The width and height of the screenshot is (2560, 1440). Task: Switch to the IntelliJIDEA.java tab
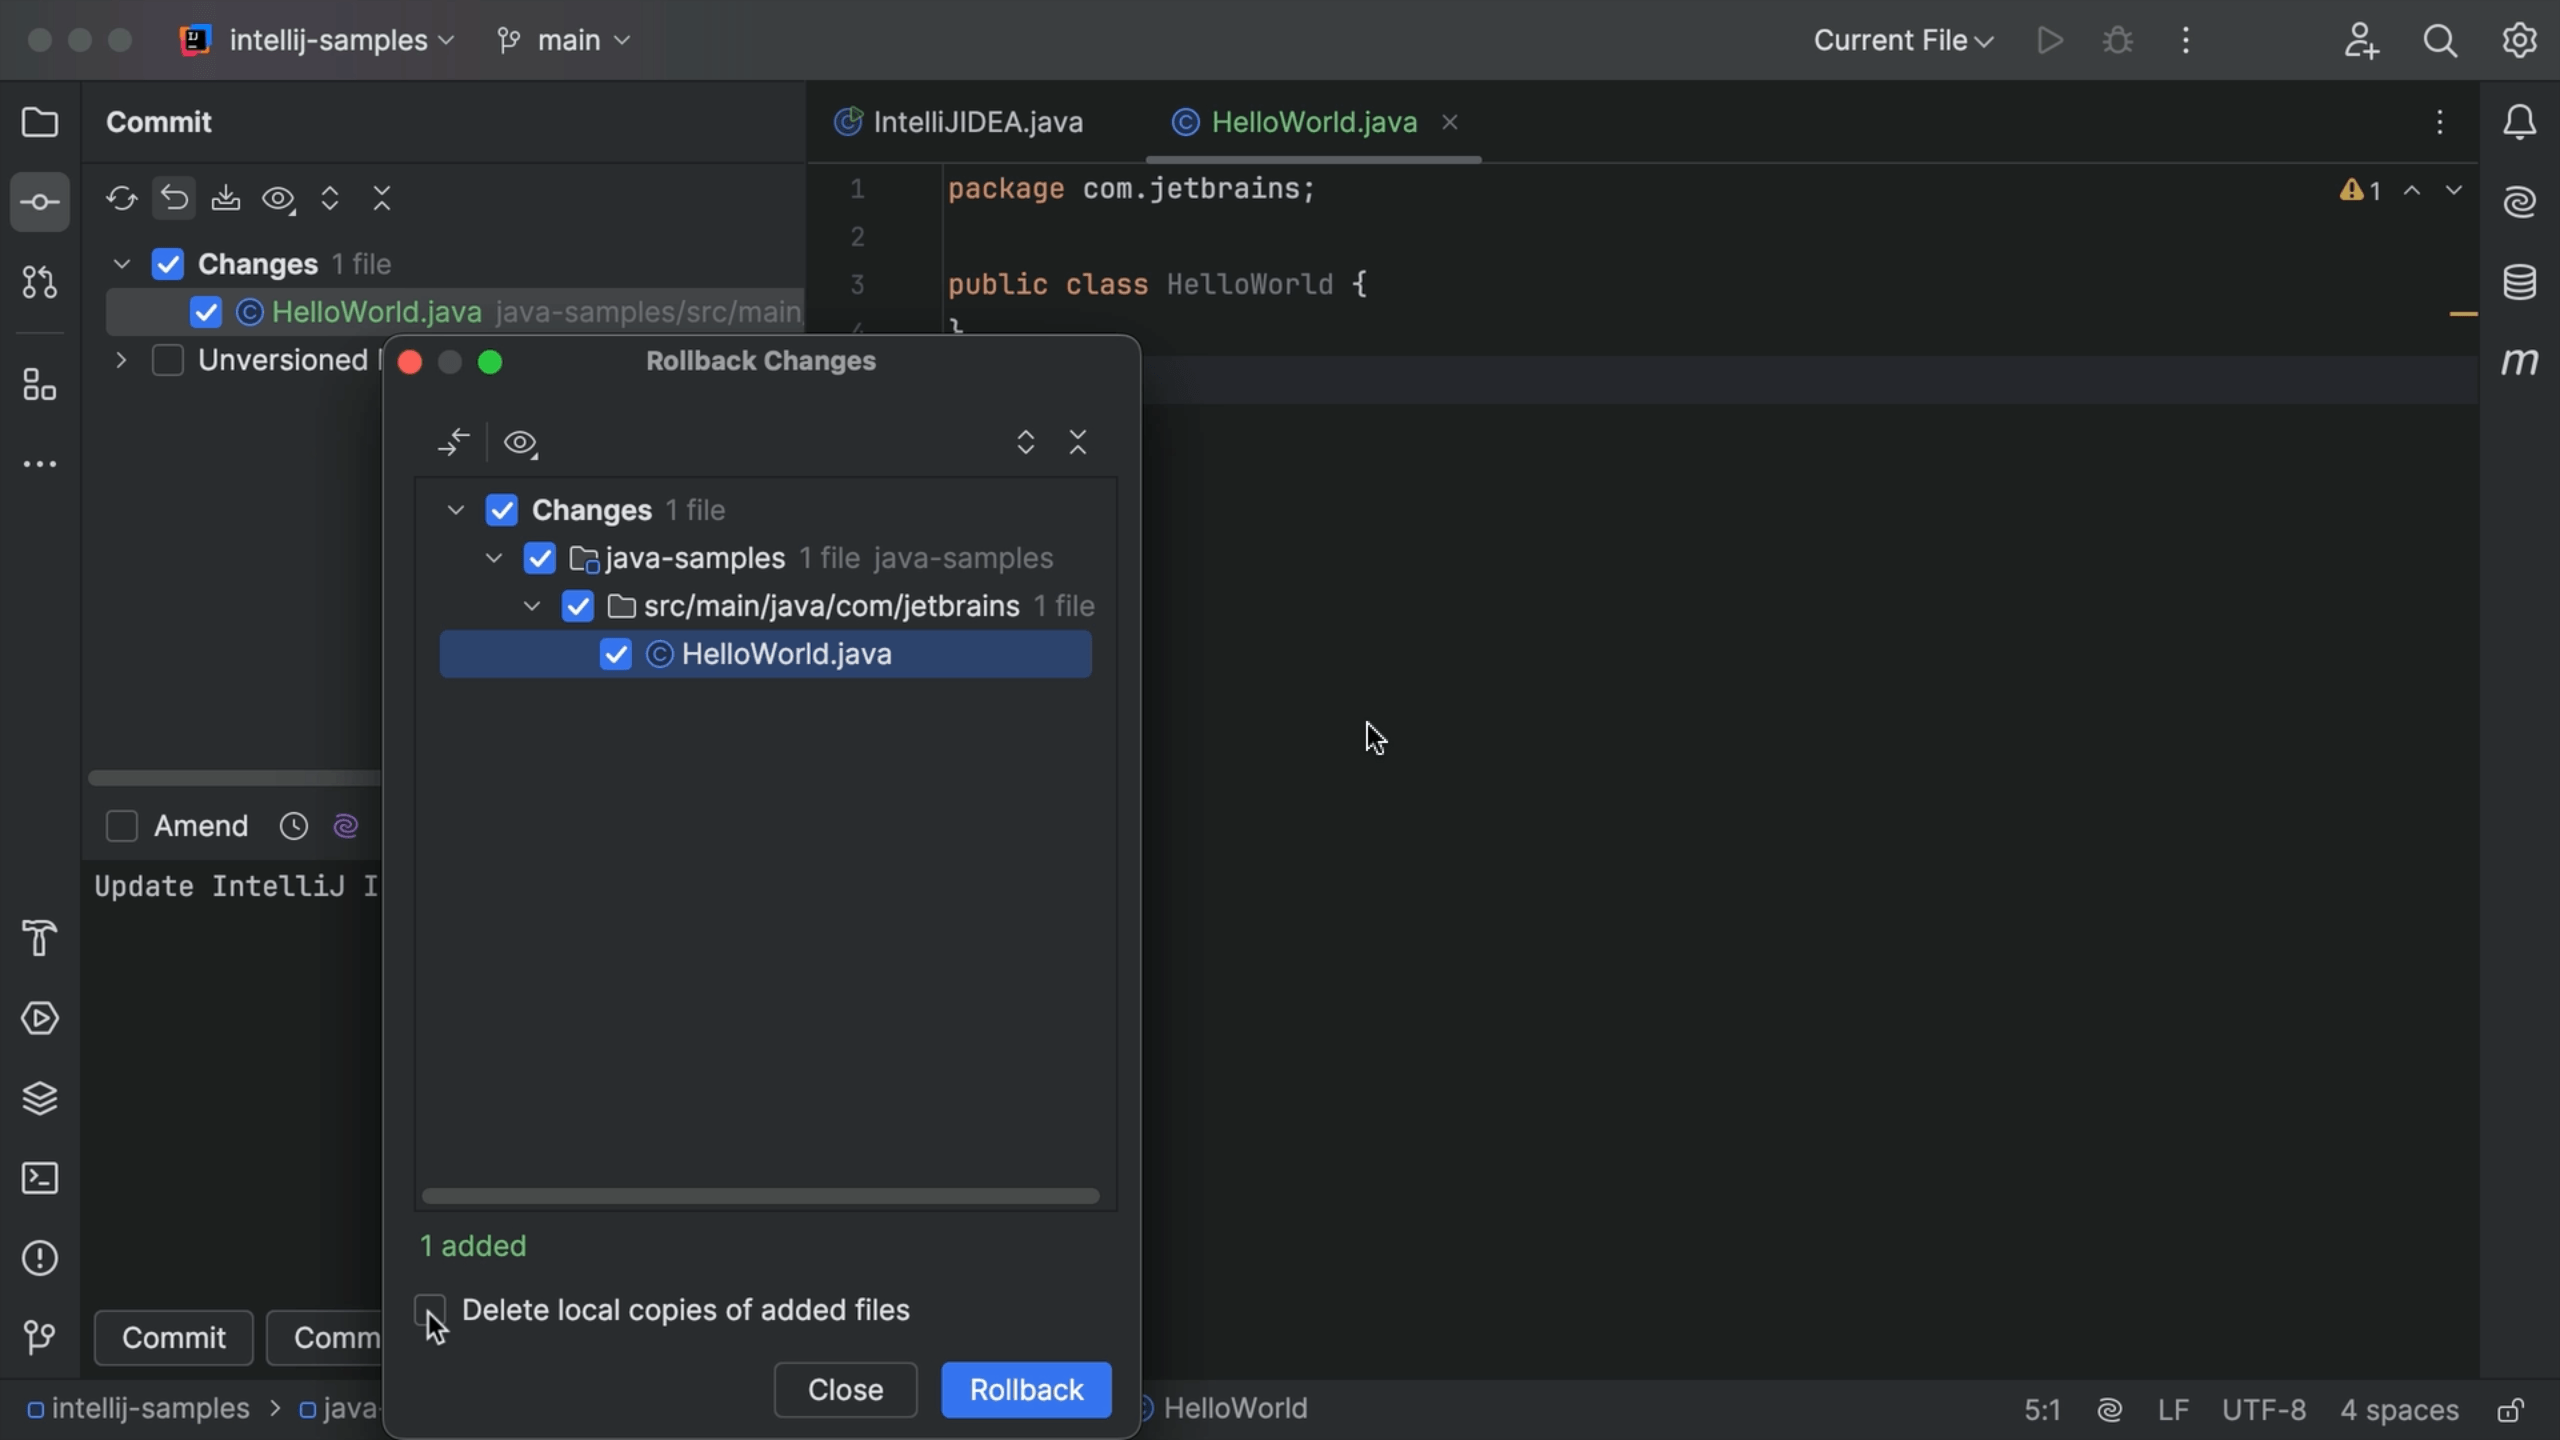coord(976,122)
